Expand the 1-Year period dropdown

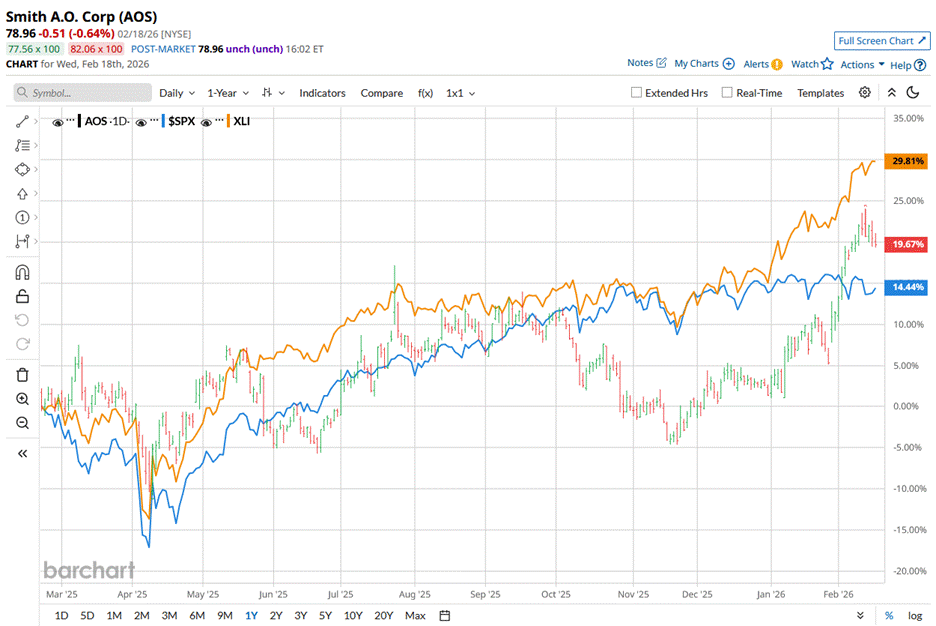pyautogui.click(x=227, y=93)
